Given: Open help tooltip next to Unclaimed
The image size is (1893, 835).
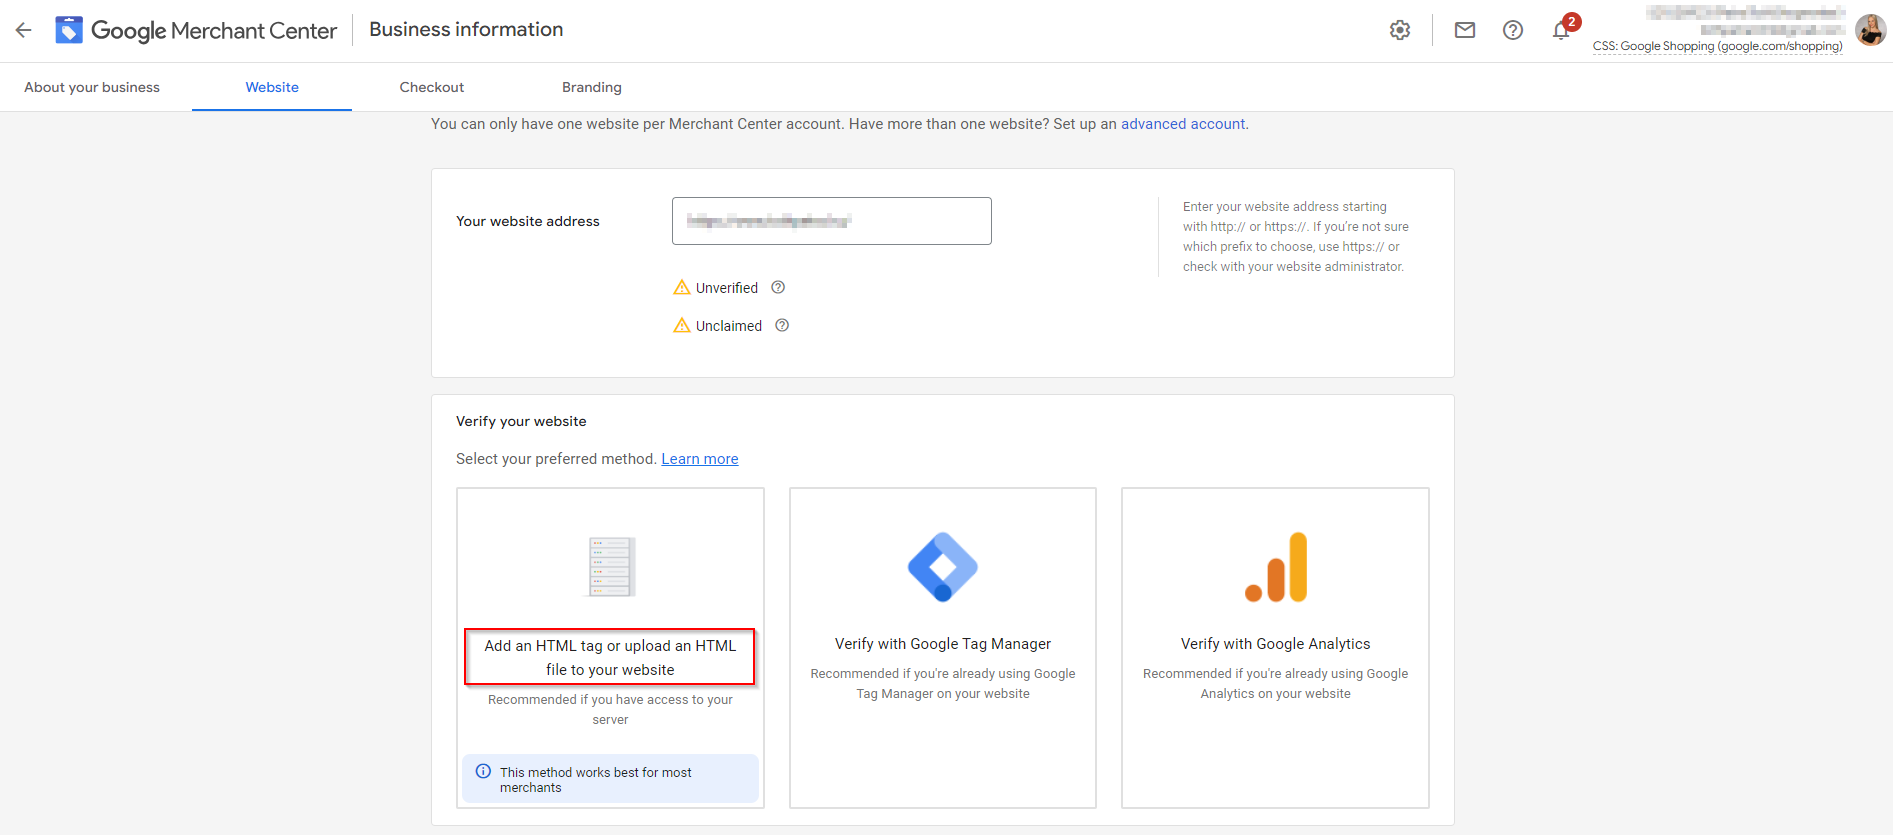Looking at the screenshot, I should (782, 326).
